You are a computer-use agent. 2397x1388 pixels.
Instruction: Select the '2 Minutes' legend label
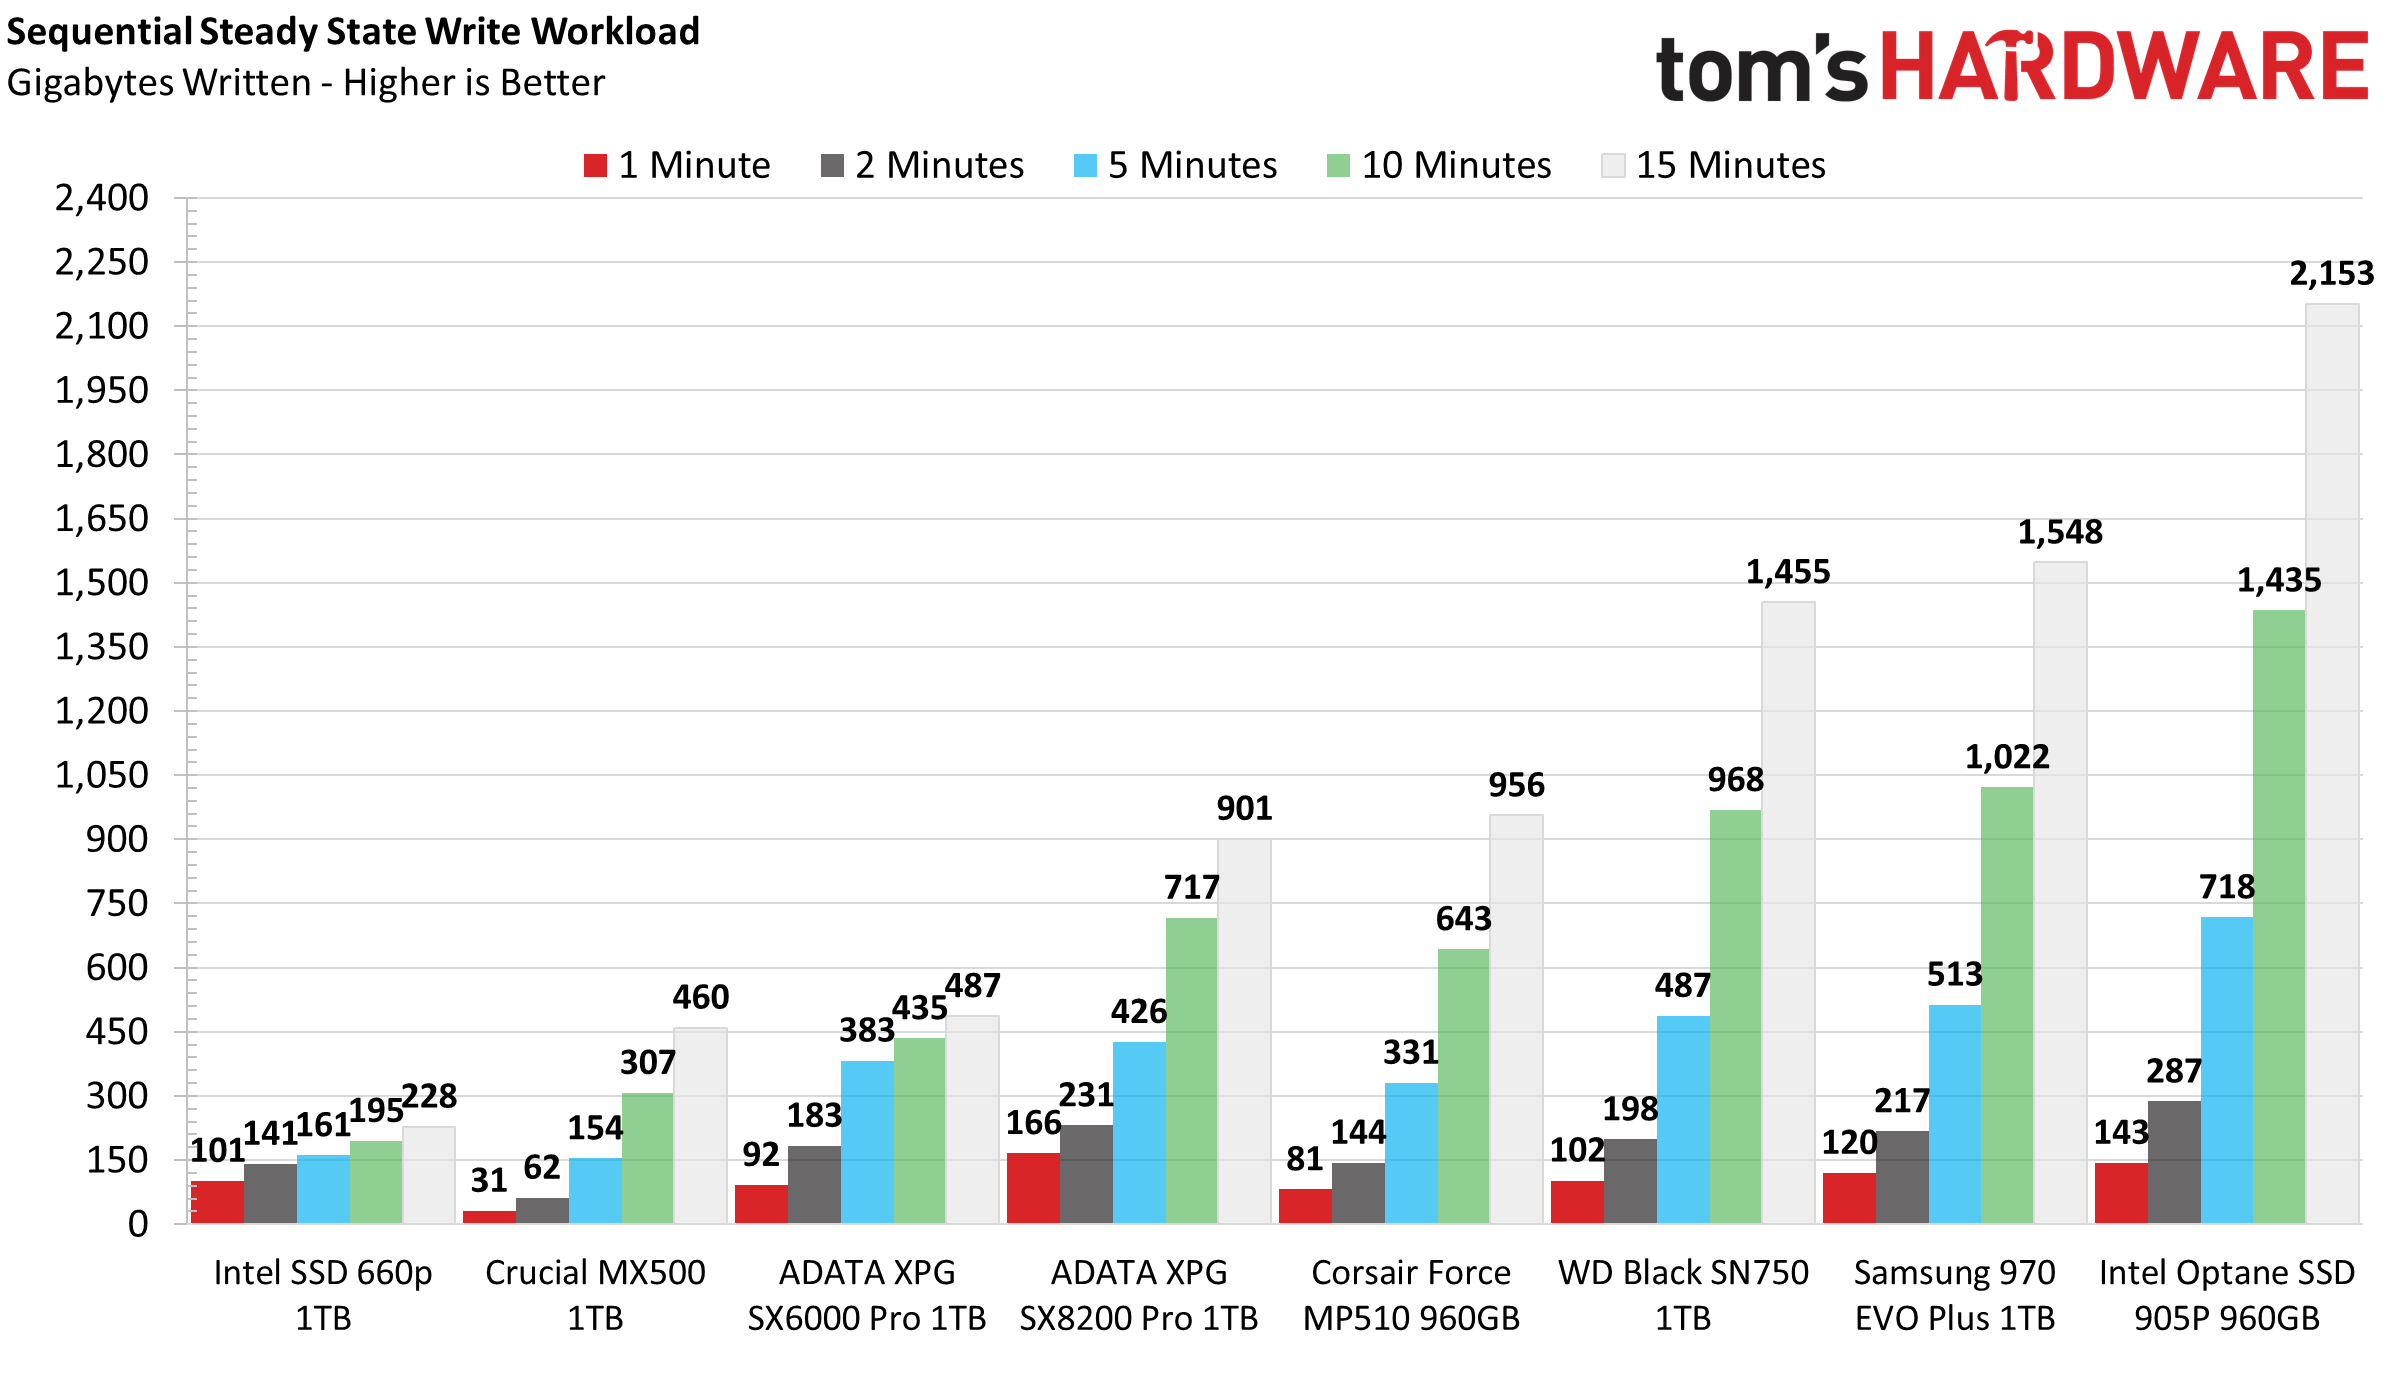[939, 165]
